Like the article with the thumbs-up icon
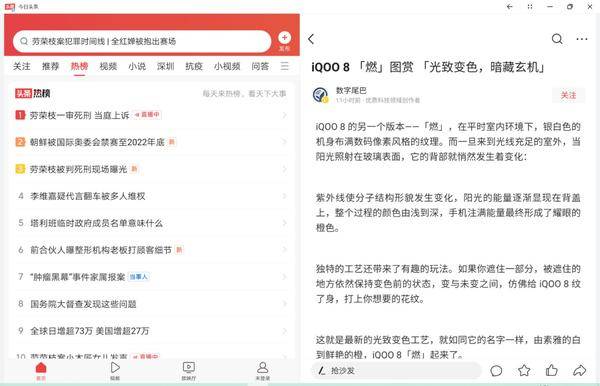The image size is (600, 386). (551, 370)
